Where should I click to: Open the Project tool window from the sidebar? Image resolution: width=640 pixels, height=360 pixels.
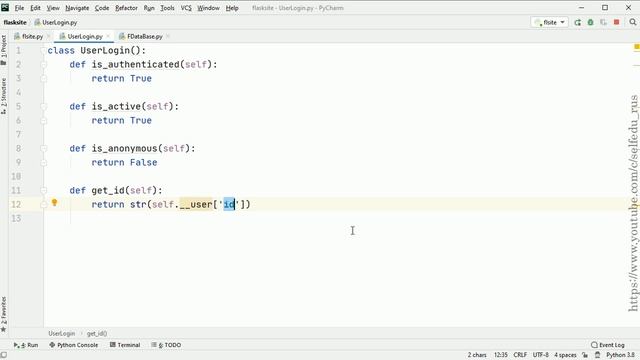[4, 49]
